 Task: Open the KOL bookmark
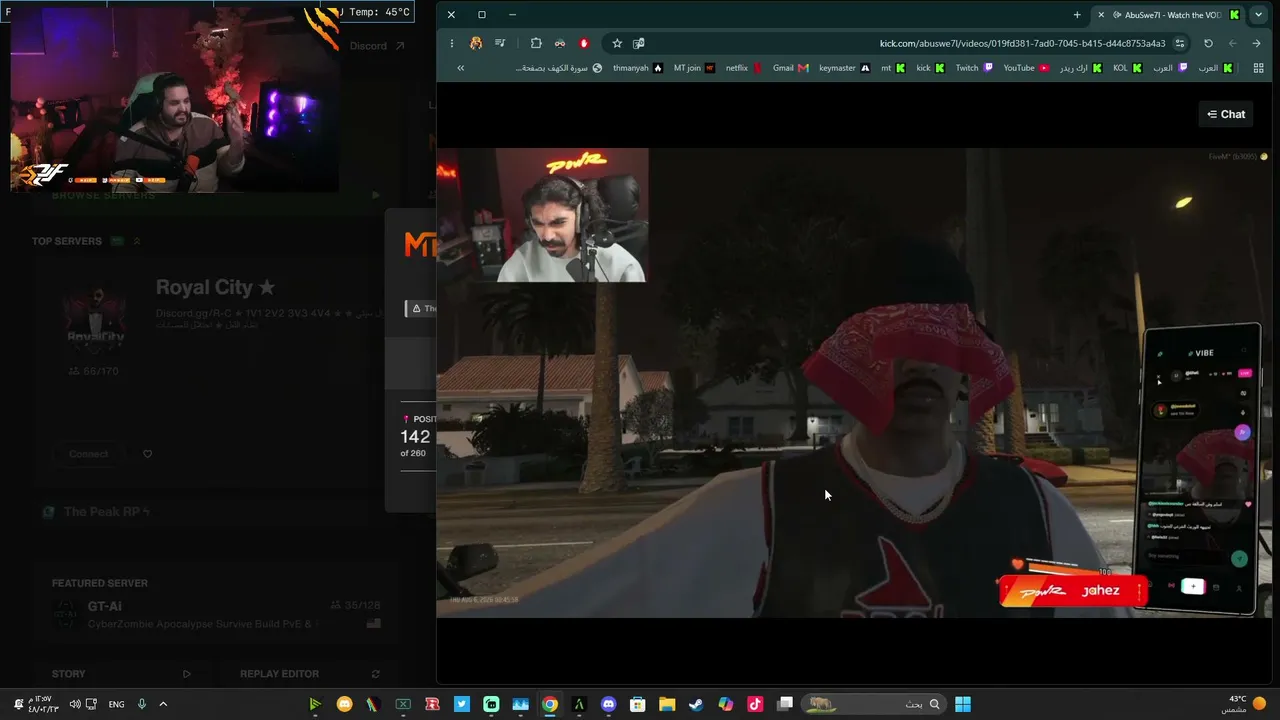click(x=1127, y=68)
